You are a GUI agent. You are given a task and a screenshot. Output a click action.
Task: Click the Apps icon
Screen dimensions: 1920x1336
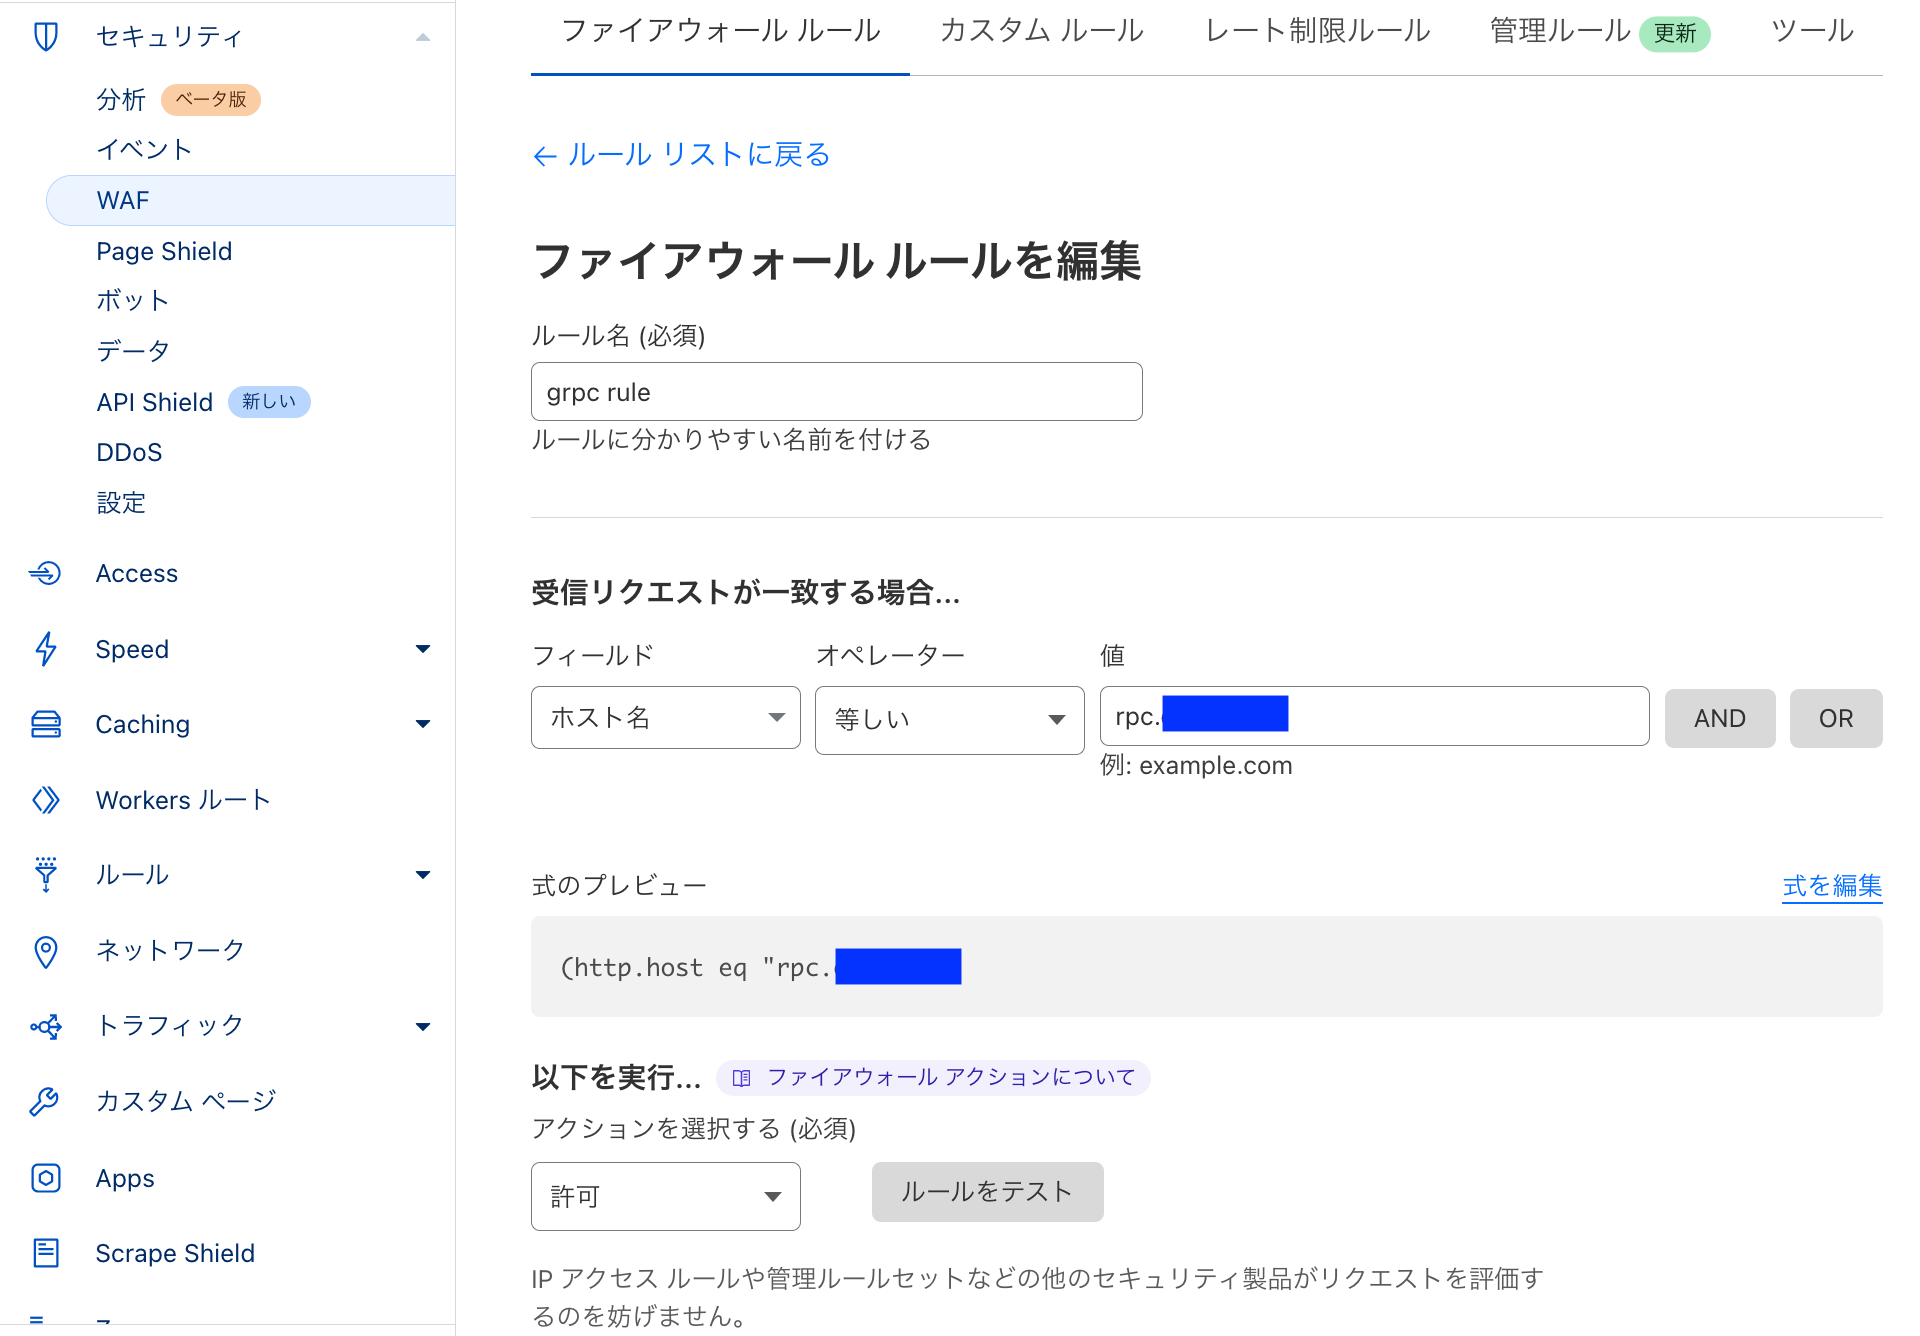click(45, 1178)
